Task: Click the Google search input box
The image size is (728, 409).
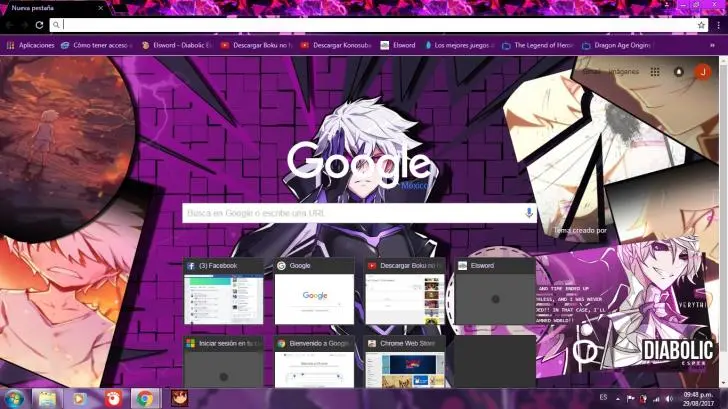Action: [x=350, y=213]
